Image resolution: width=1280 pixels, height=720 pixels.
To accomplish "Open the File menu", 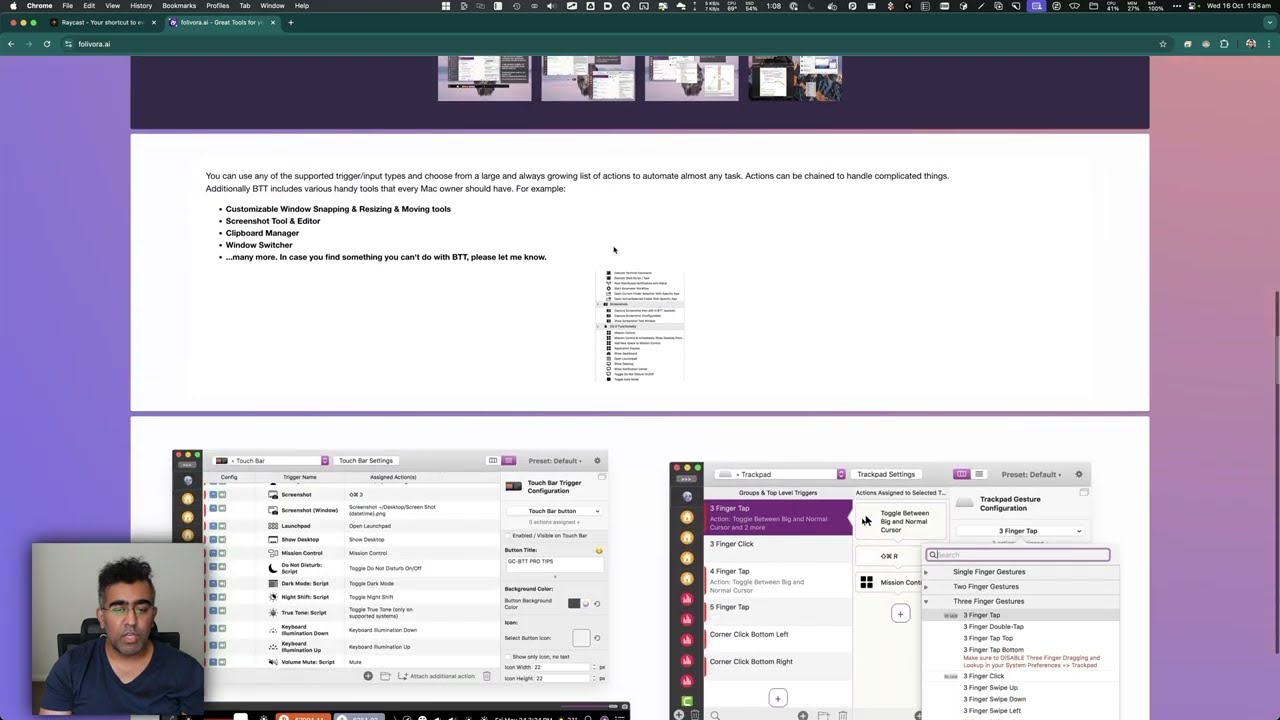I will [67, 6].
